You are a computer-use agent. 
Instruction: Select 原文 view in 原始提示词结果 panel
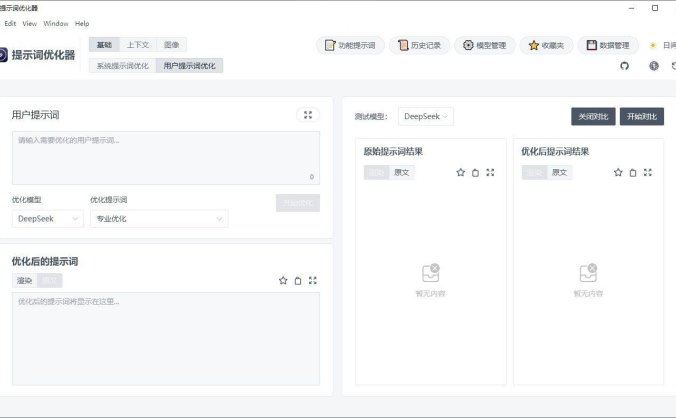pos(402,172)
